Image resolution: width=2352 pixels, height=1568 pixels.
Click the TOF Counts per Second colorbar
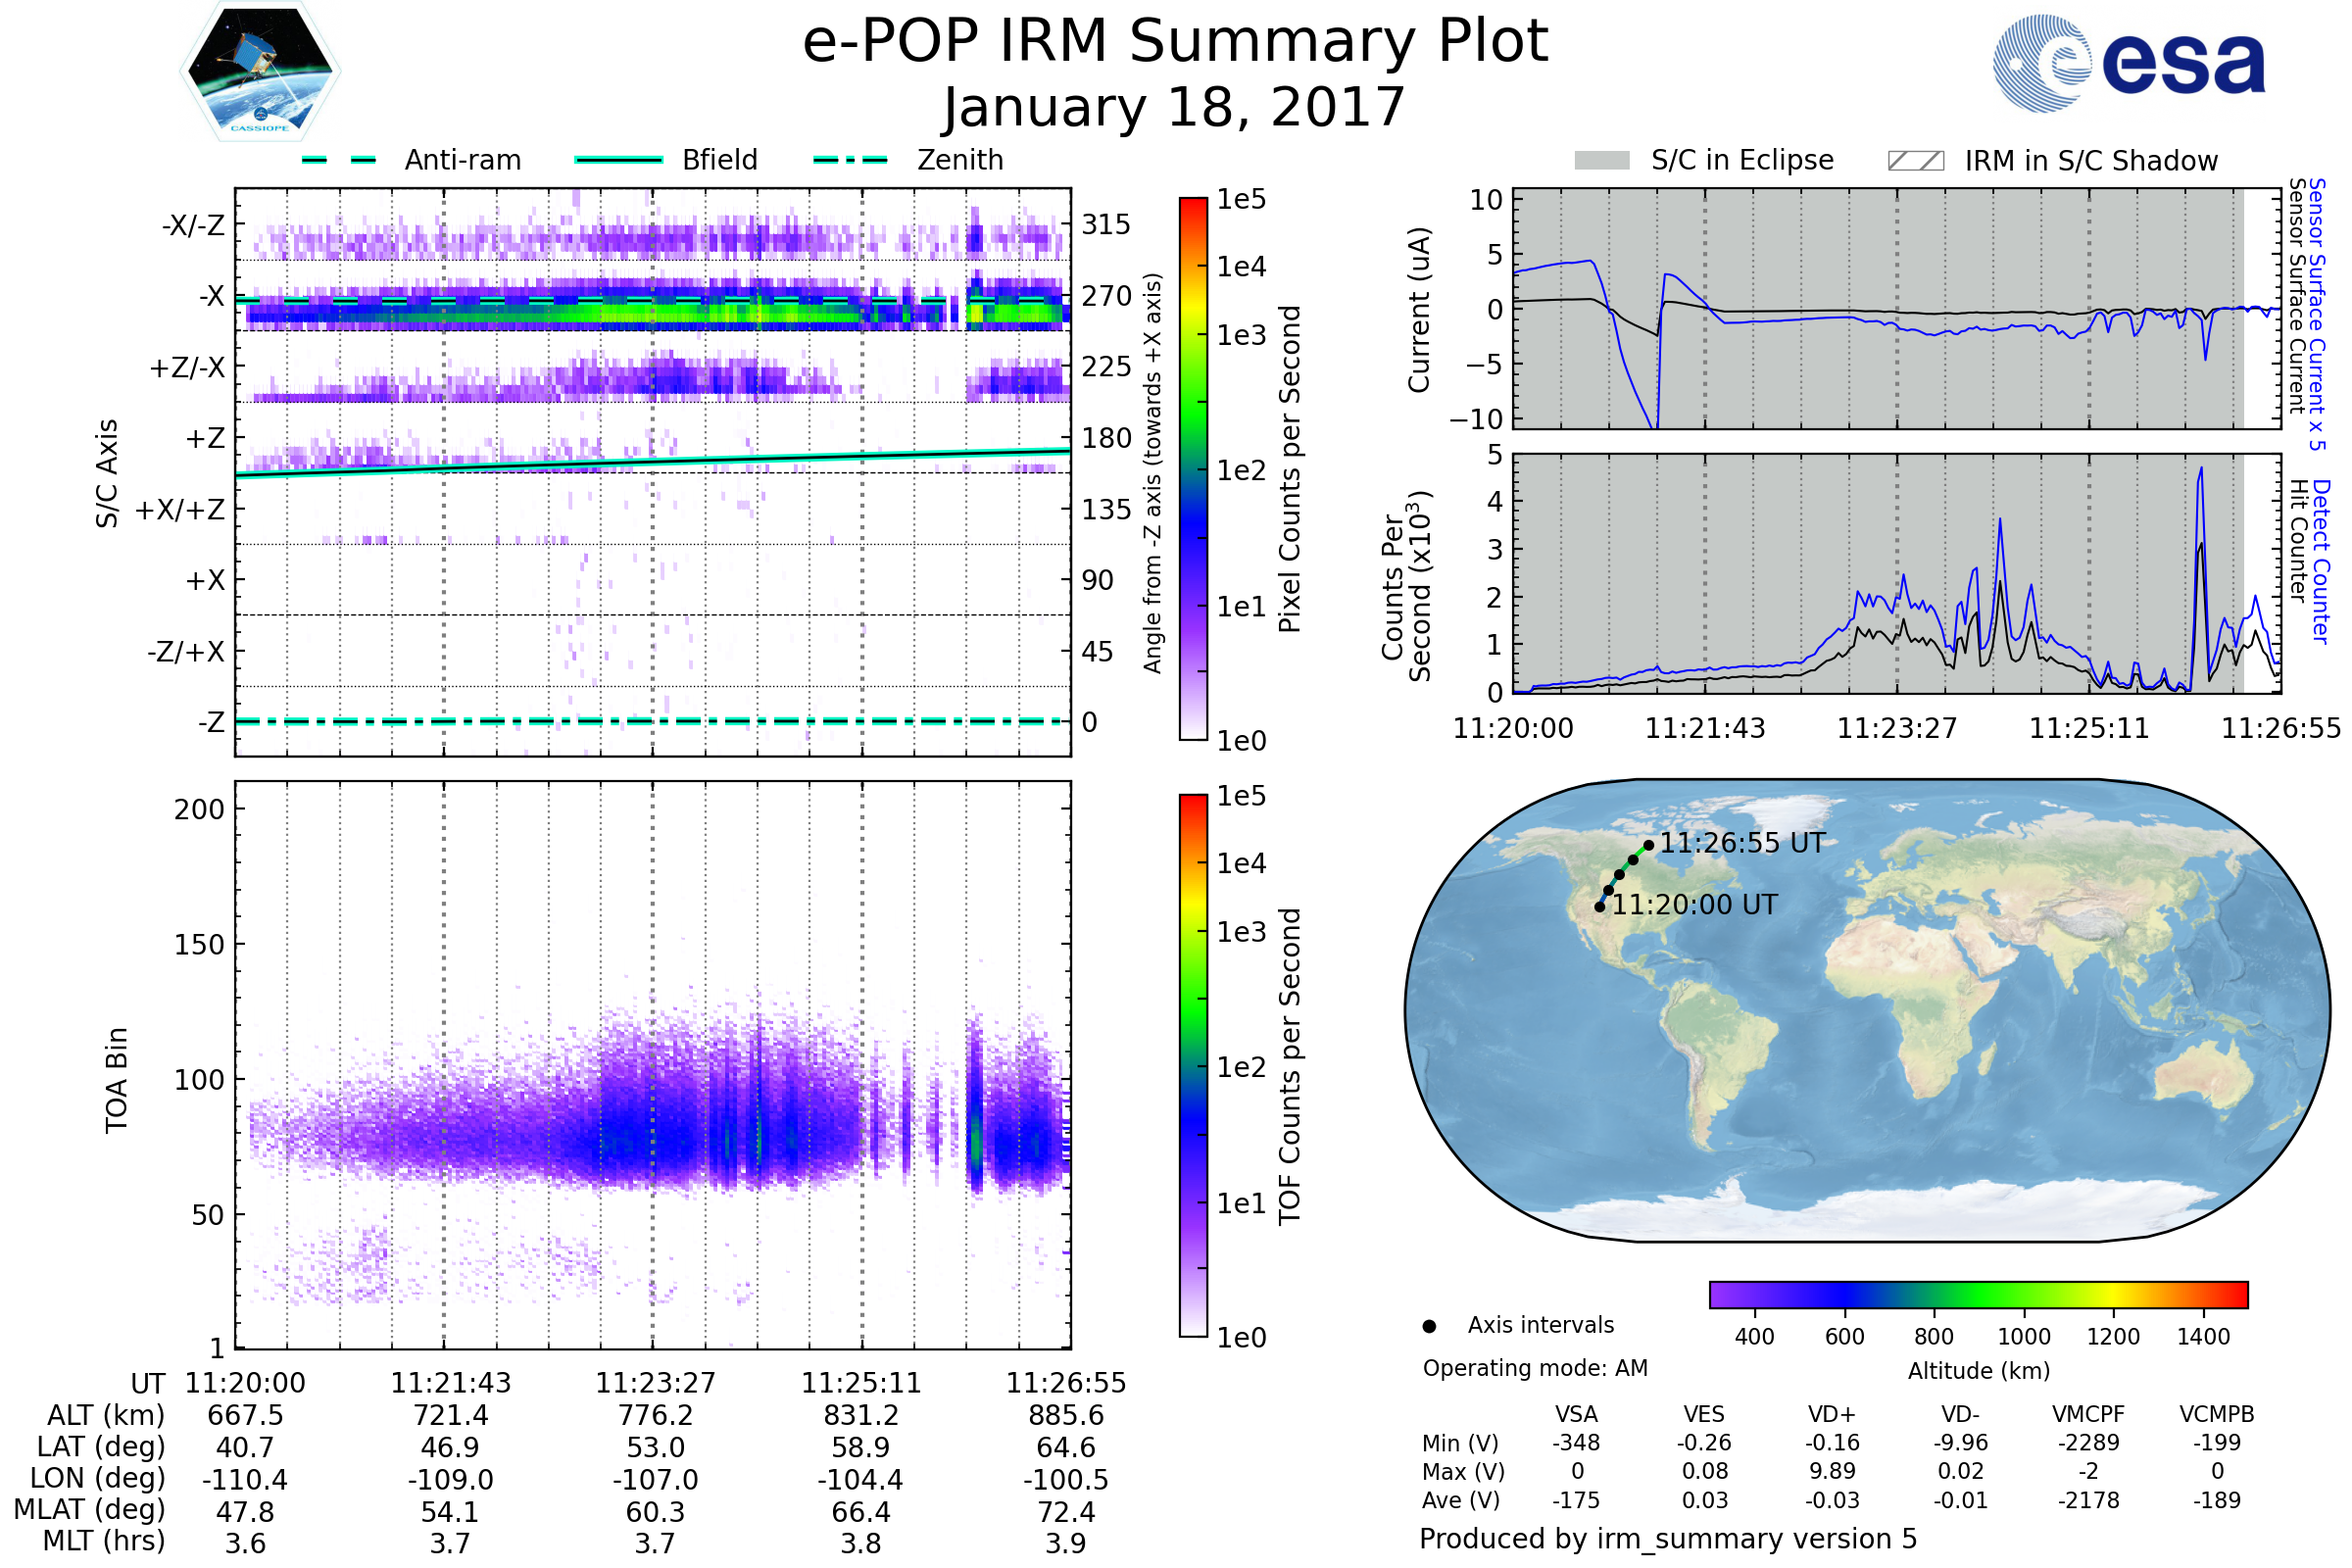1193,1065
